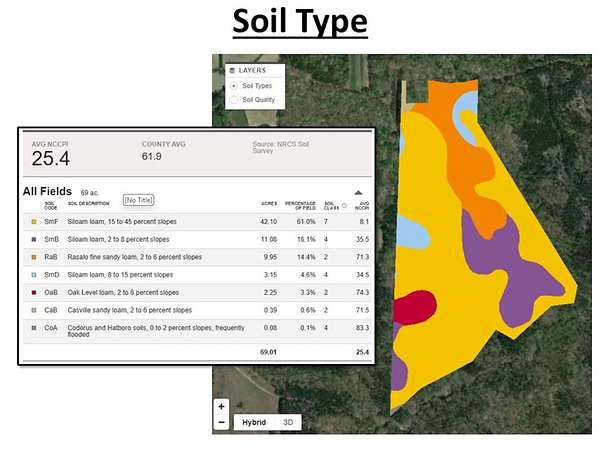This screenshot has height=450, width=600.
Task: Click the Soil Class info icon
Action: point(345,206)
